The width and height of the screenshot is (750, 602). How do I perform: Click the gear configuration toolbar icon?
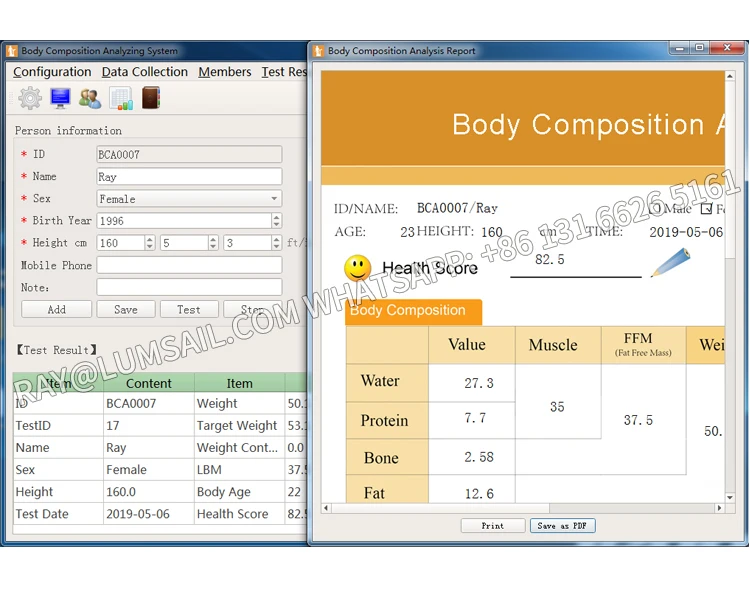[30, 98]
